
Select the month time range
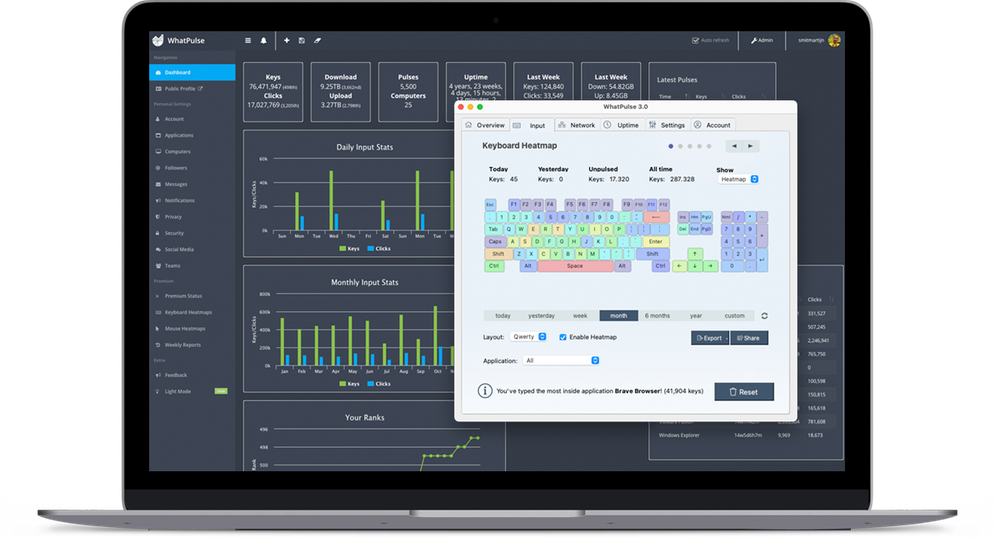coord(619,316)
